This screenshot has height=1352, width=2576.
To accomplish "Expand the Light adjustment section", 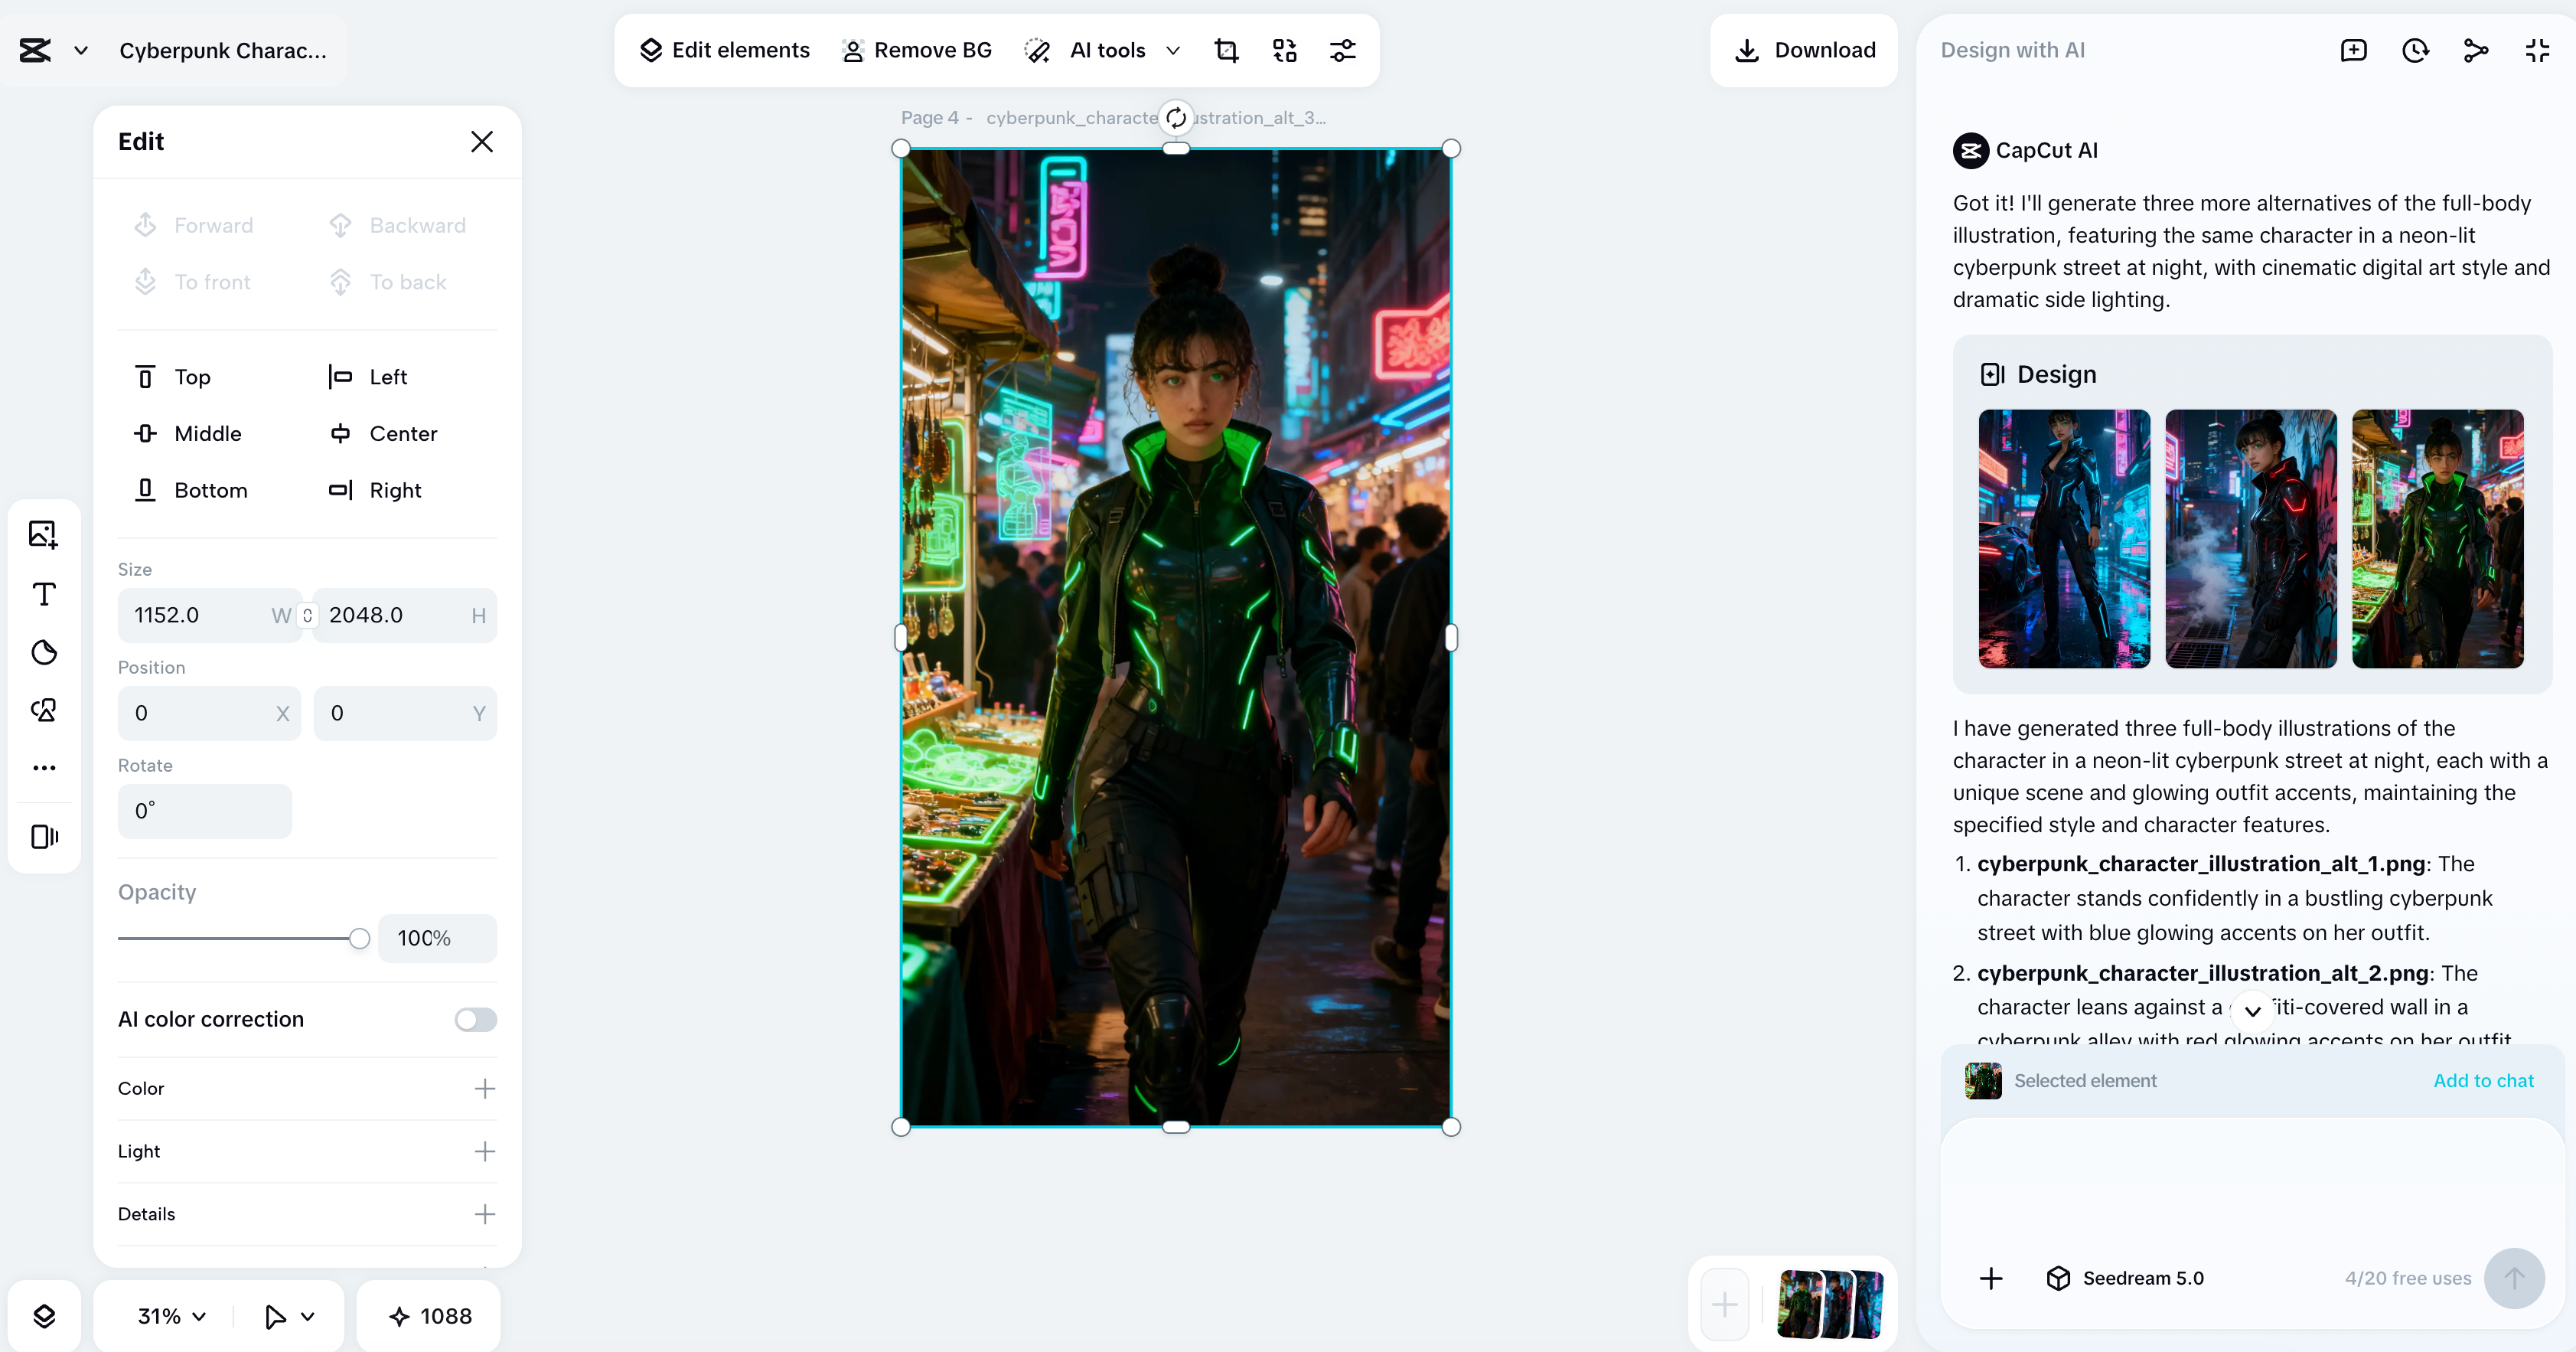I will tap(484, 1151).
